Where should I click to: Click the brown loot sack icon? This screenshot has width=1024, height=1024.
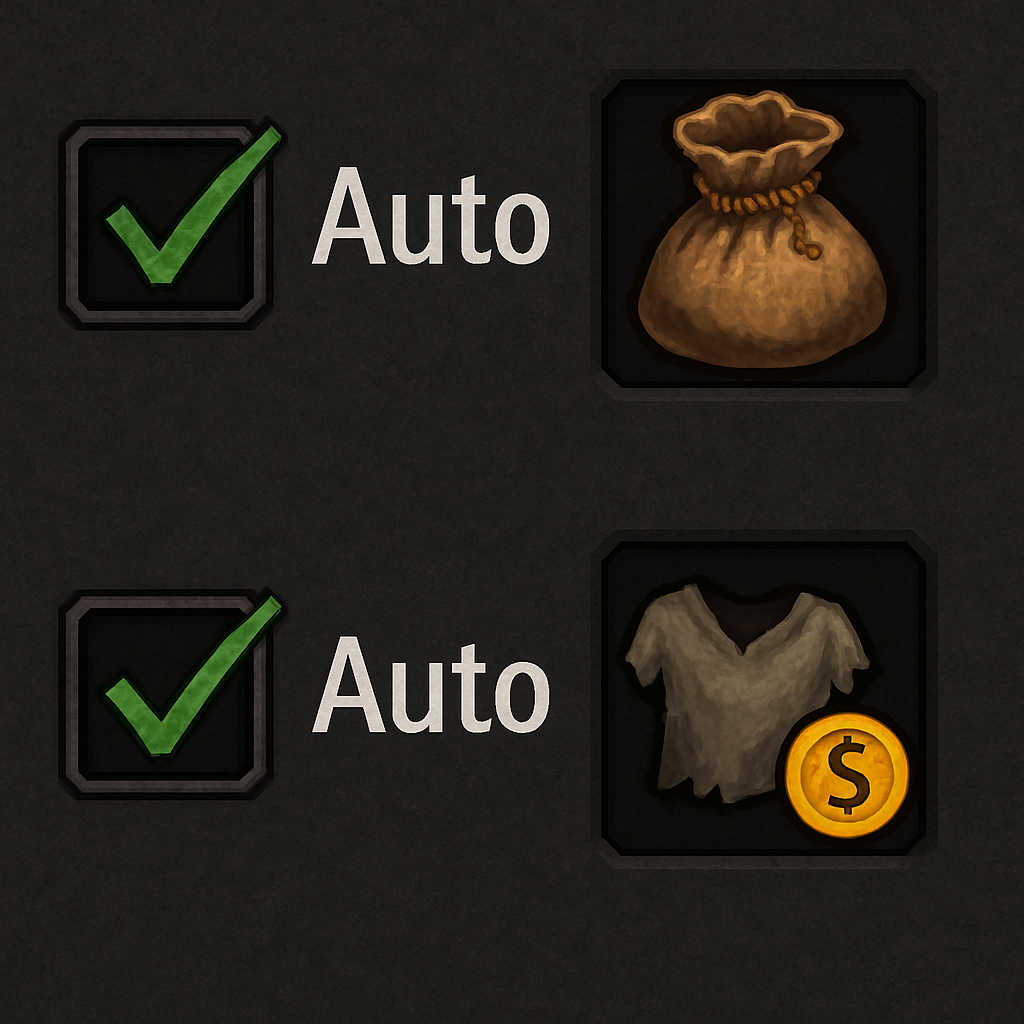click(x=763, y=230)
